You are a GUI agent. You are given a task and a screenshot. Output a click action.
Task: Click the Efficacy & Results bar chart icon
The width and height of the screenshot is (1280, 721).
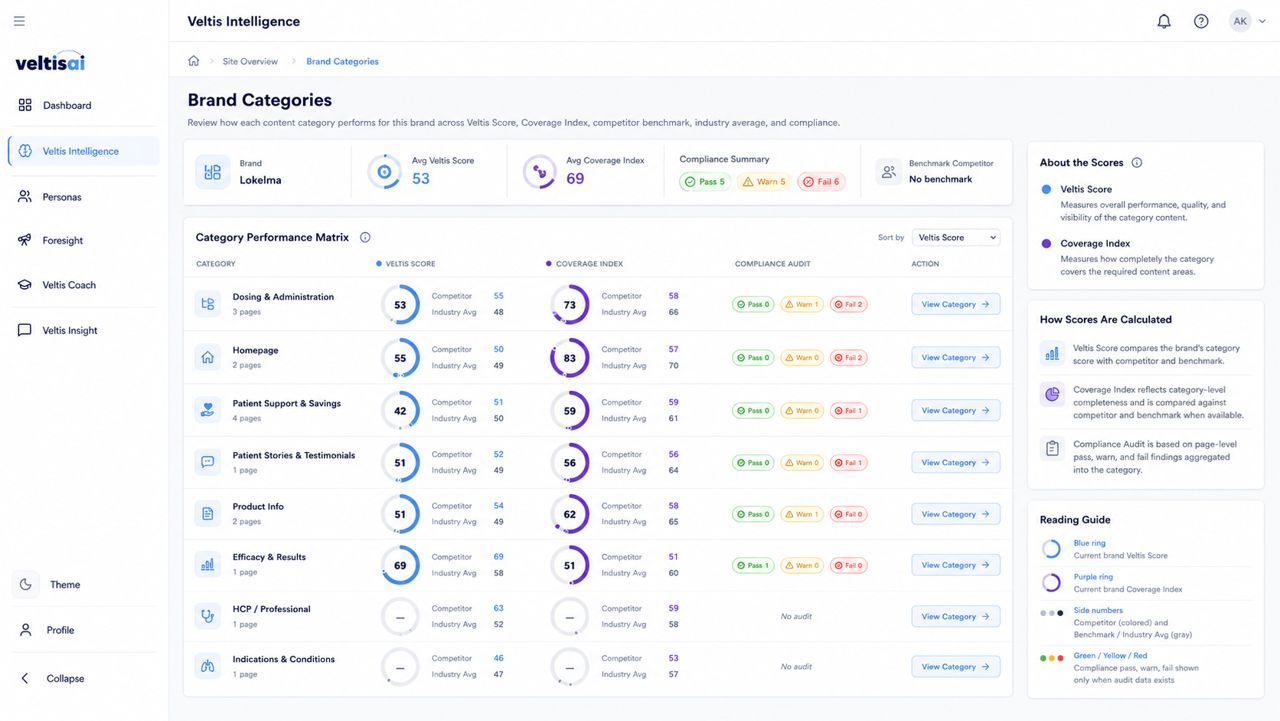208,565
